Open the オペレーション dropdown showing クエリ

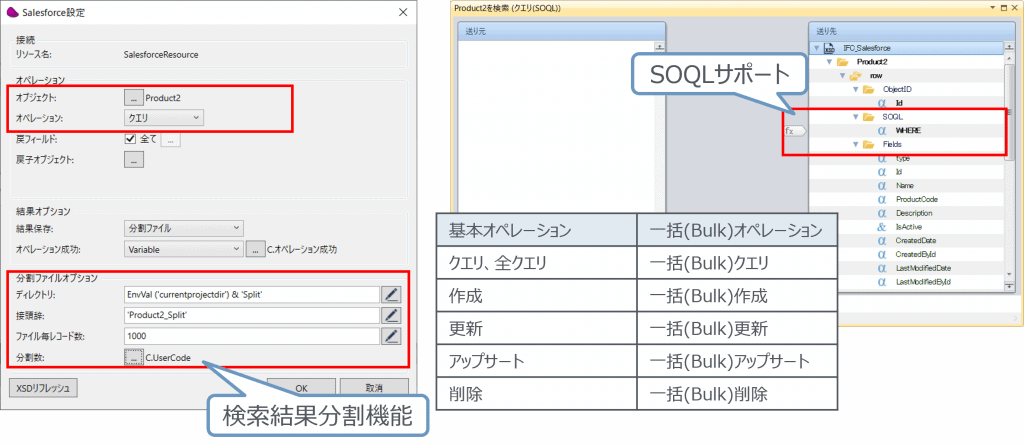(x=164, y=118)
